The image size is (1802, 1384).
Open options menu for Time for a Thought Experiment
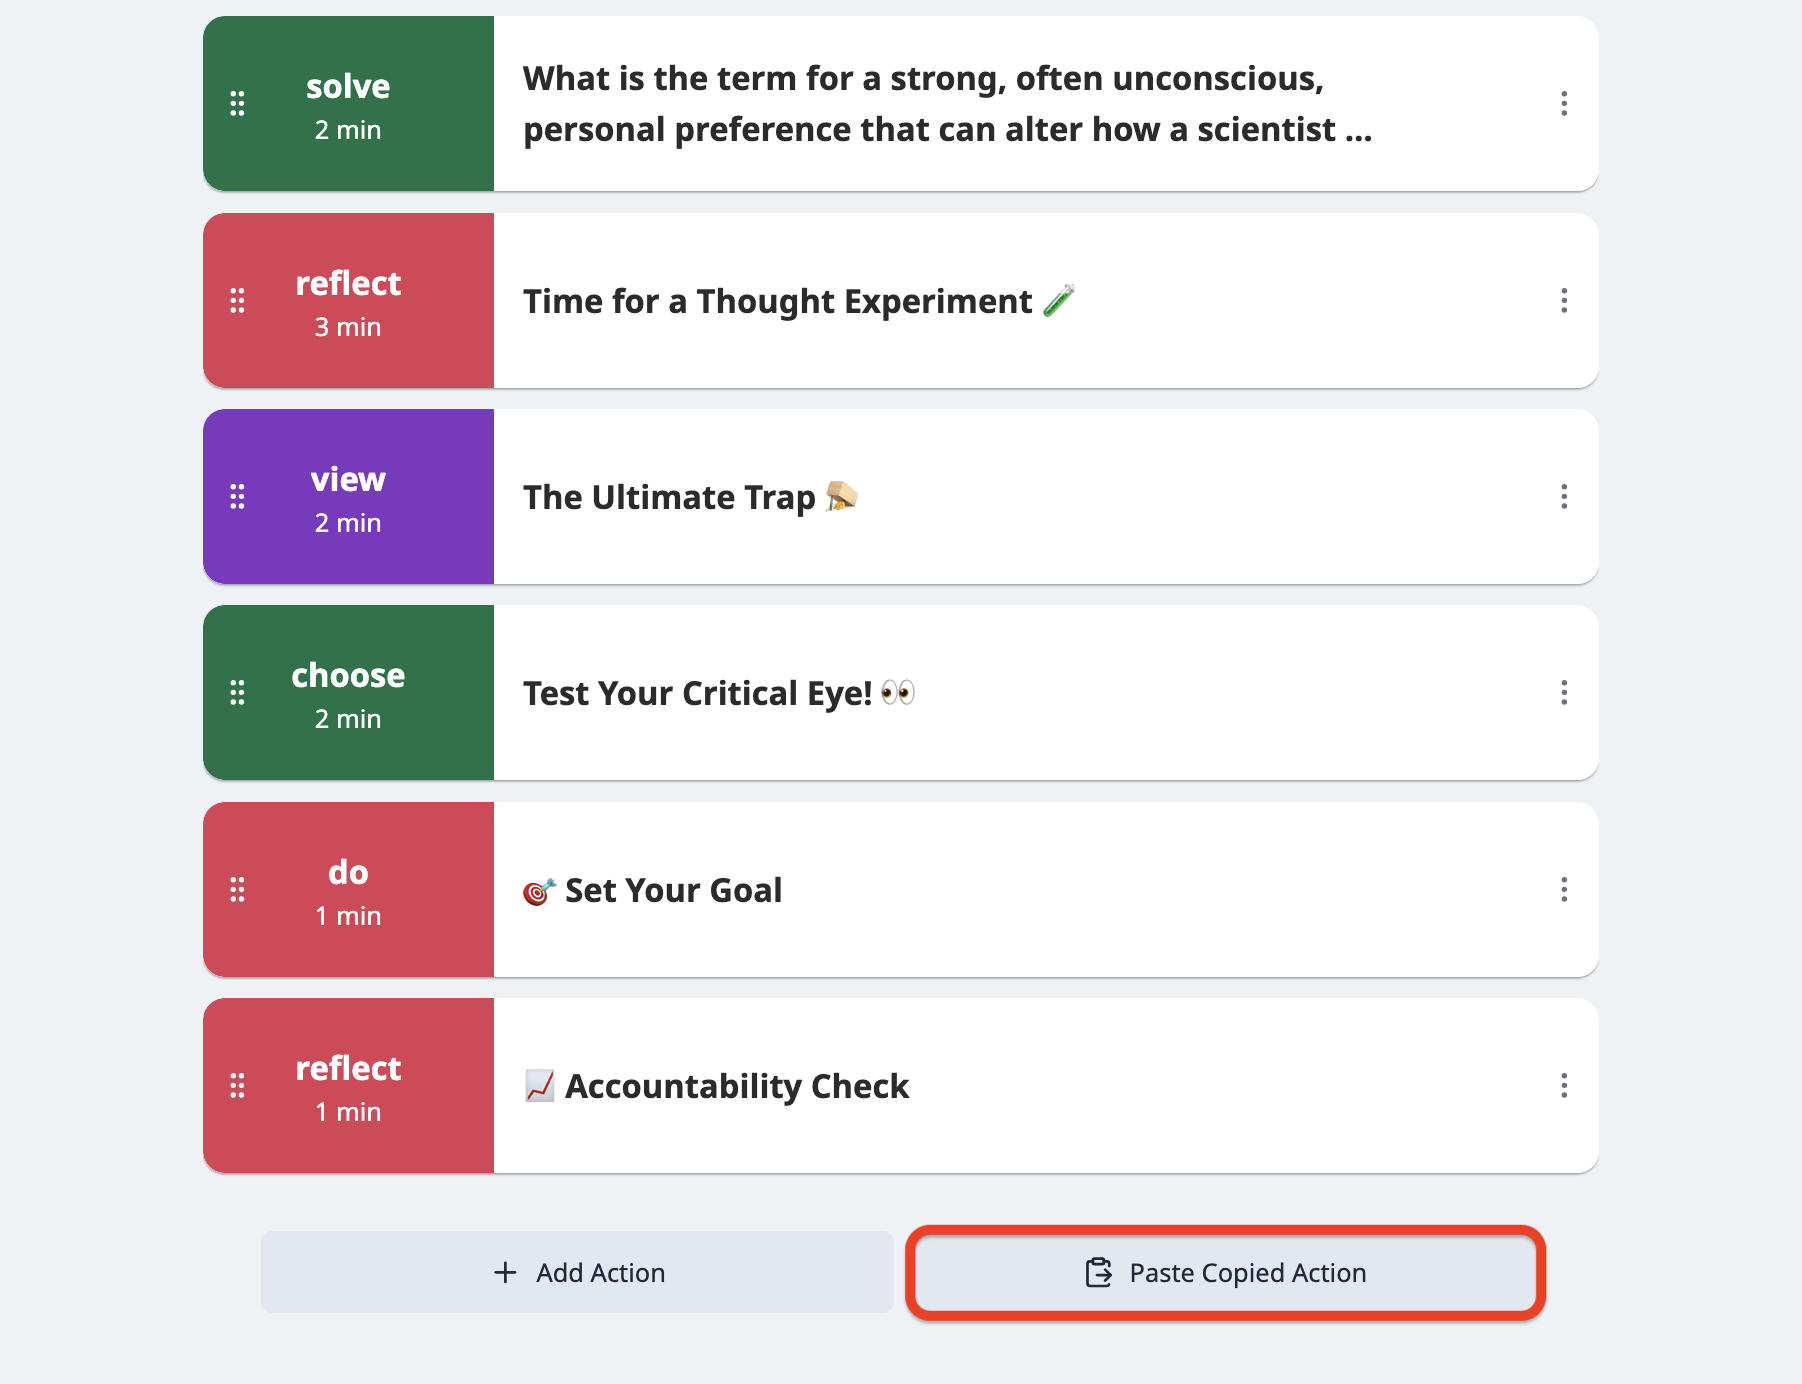[1564, 301]
